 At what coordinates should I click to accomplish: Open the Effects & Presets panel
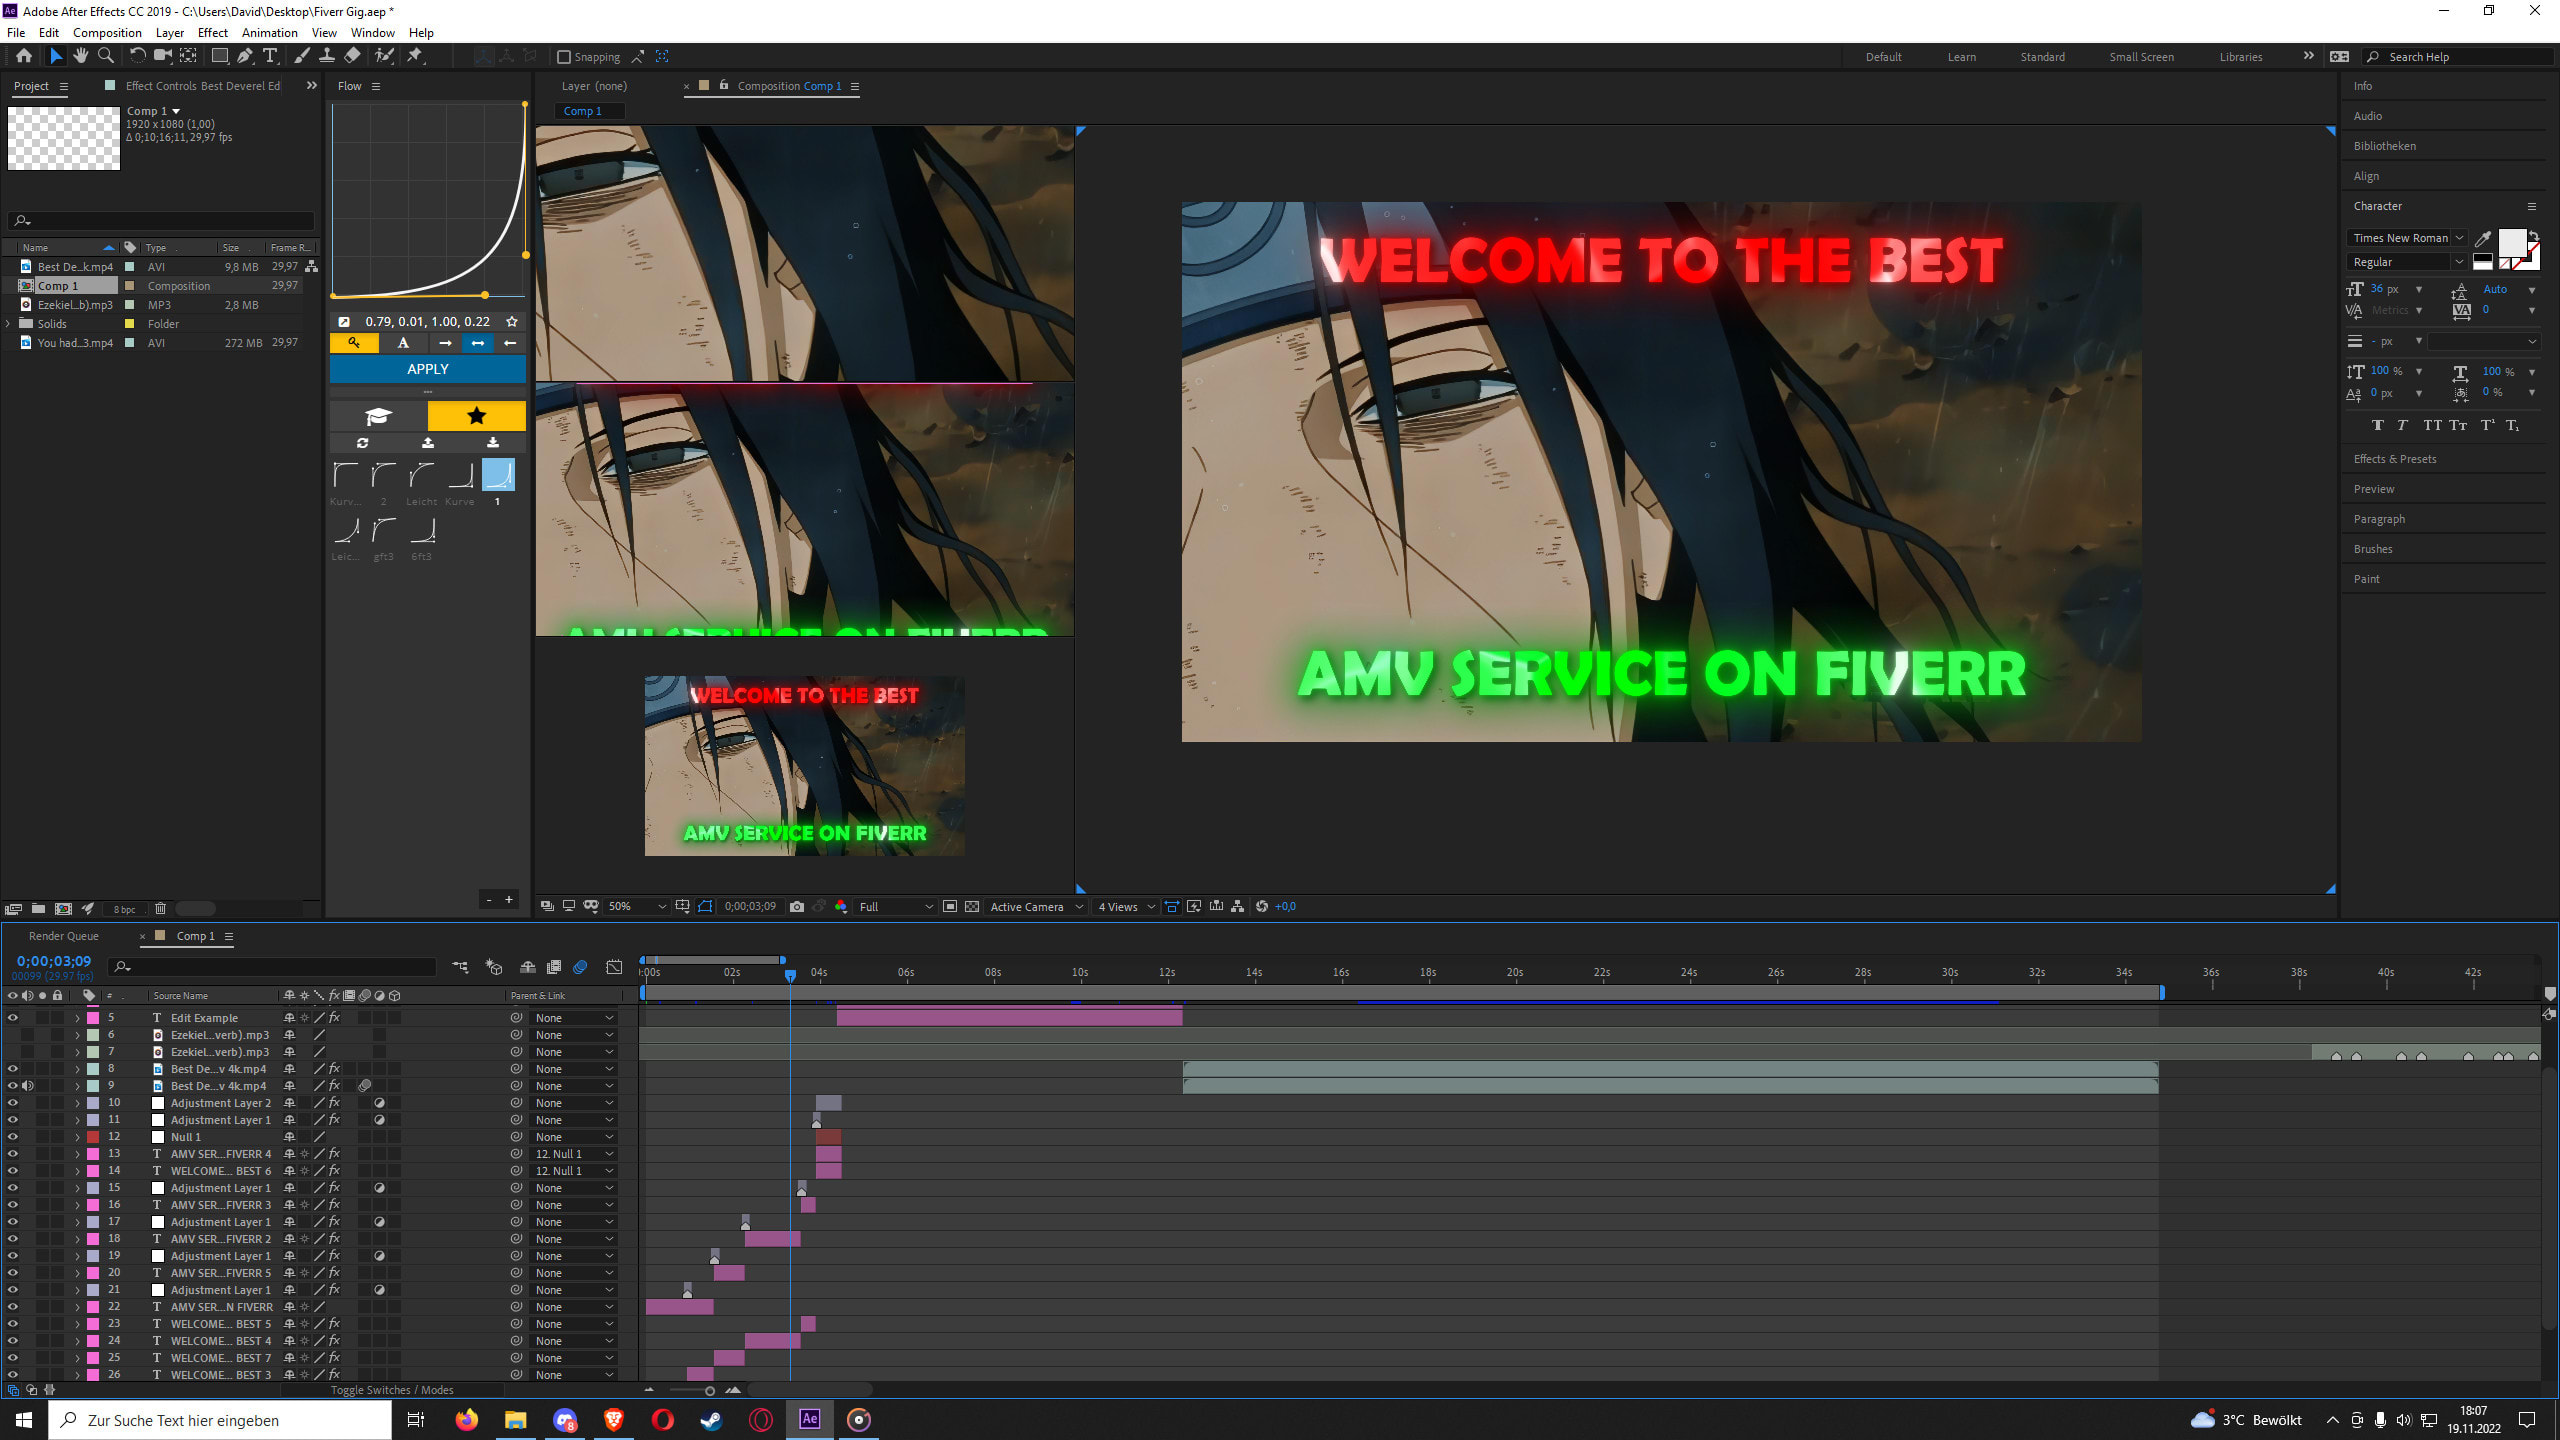coord(2395,459)
